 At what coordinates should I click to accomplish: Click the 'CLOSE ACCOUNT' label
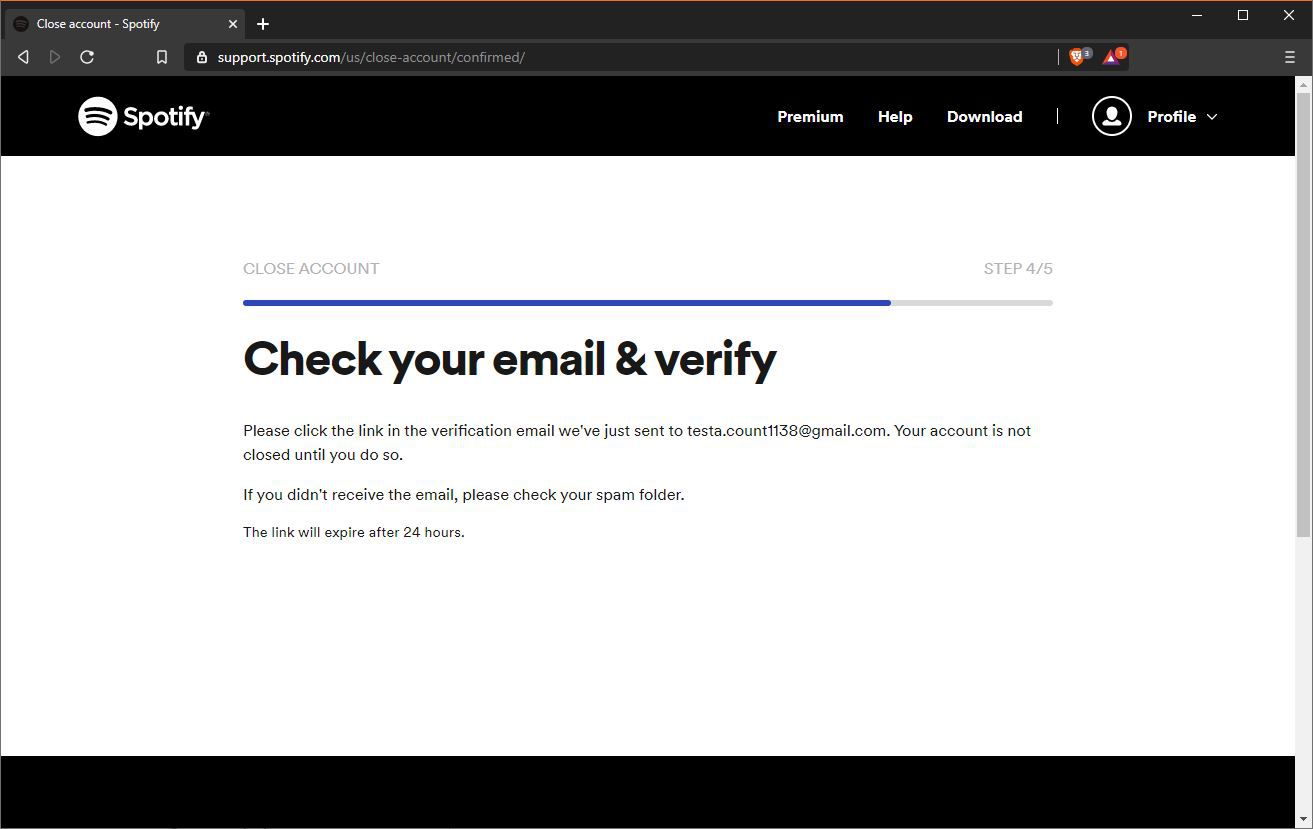point(311,269)
